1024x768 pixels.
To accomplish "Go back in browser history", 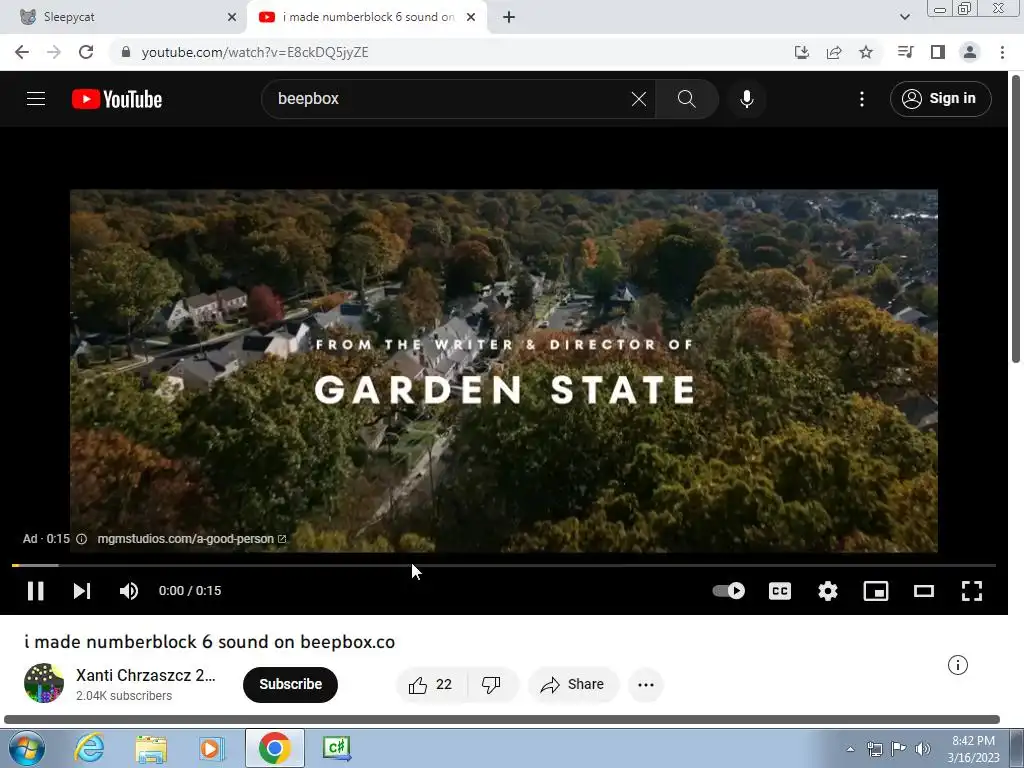I will coord(22,52).
